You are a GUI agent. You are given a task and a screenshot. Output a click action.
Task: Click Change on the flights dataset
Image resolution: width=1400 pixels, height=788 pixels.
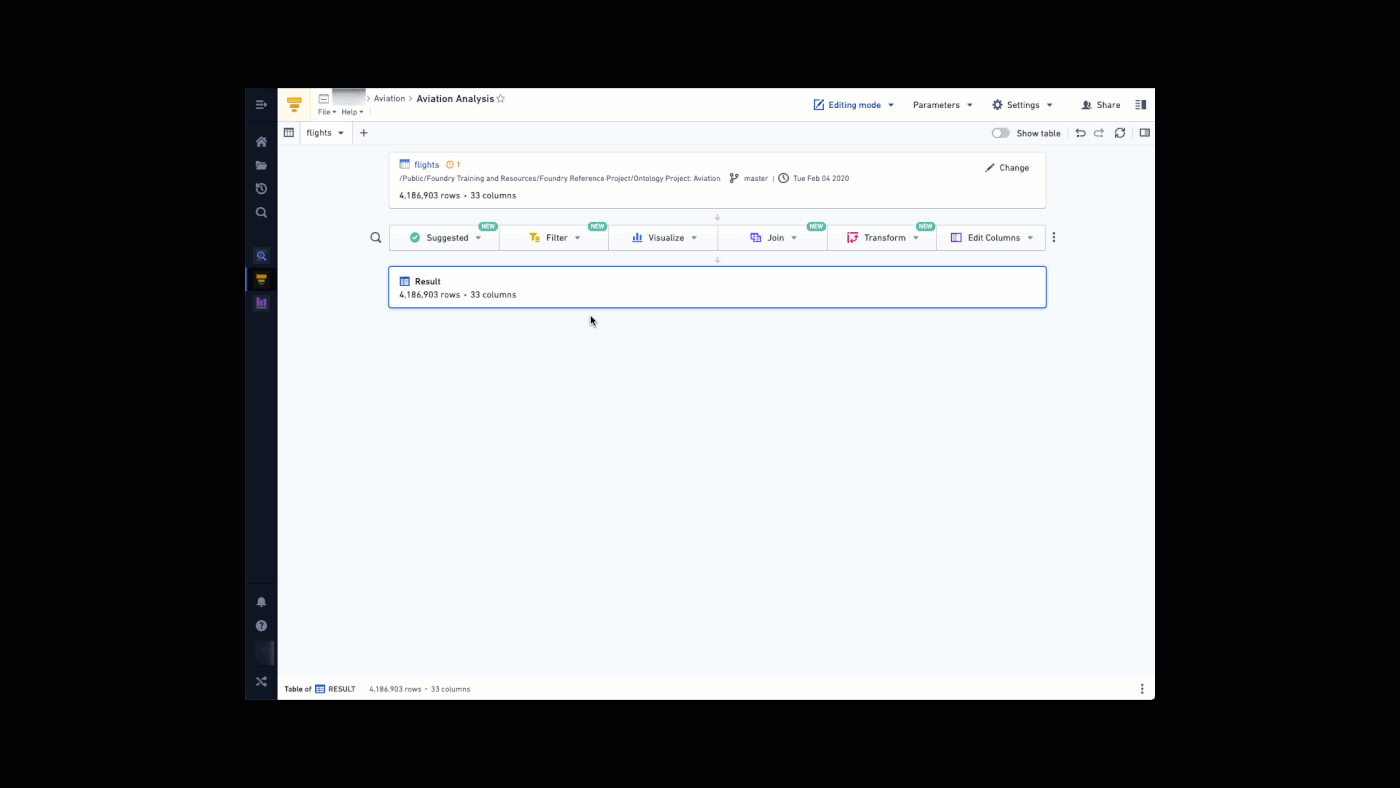(1006, 168)
